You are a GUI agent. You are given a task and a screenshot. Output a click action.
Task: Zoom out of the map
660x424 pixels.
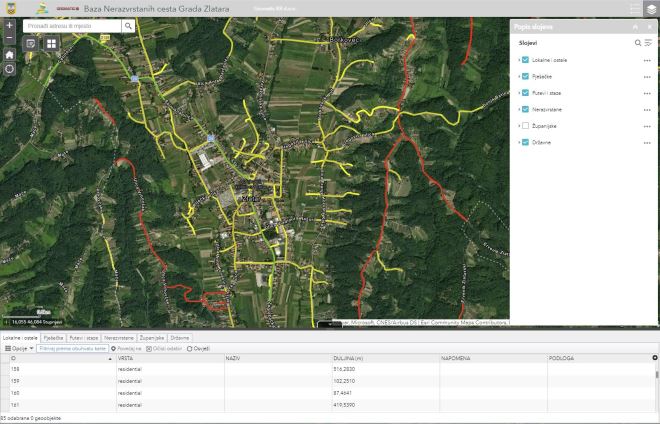(x=9, y=36)
